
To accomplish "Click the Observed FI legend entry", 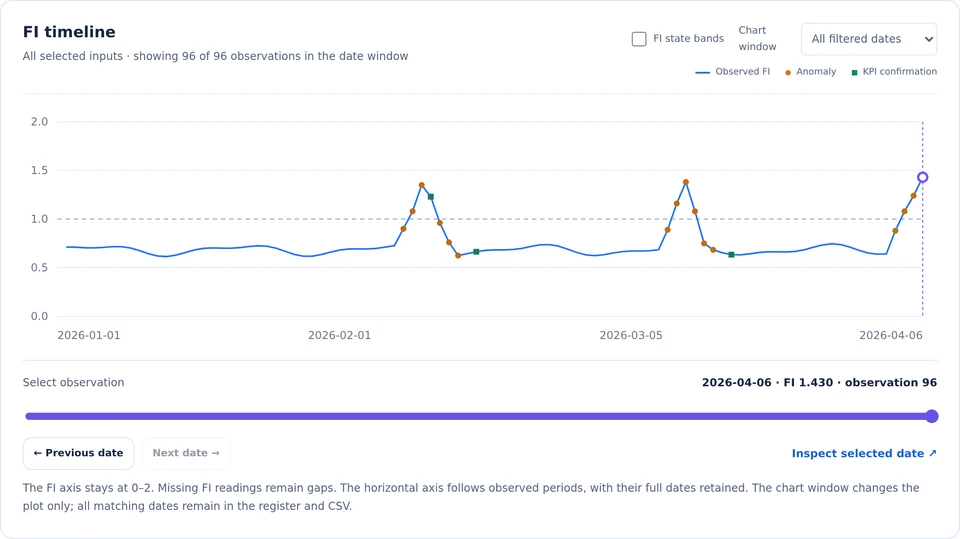I will click(x=733, y=72).
